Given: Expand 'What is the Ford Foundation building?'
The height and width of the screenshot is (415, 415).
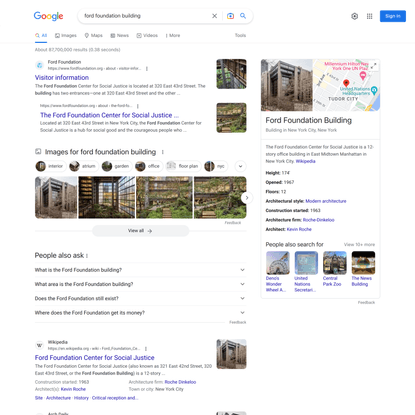Looking at the screenshot, I should [x=140, y=270].
